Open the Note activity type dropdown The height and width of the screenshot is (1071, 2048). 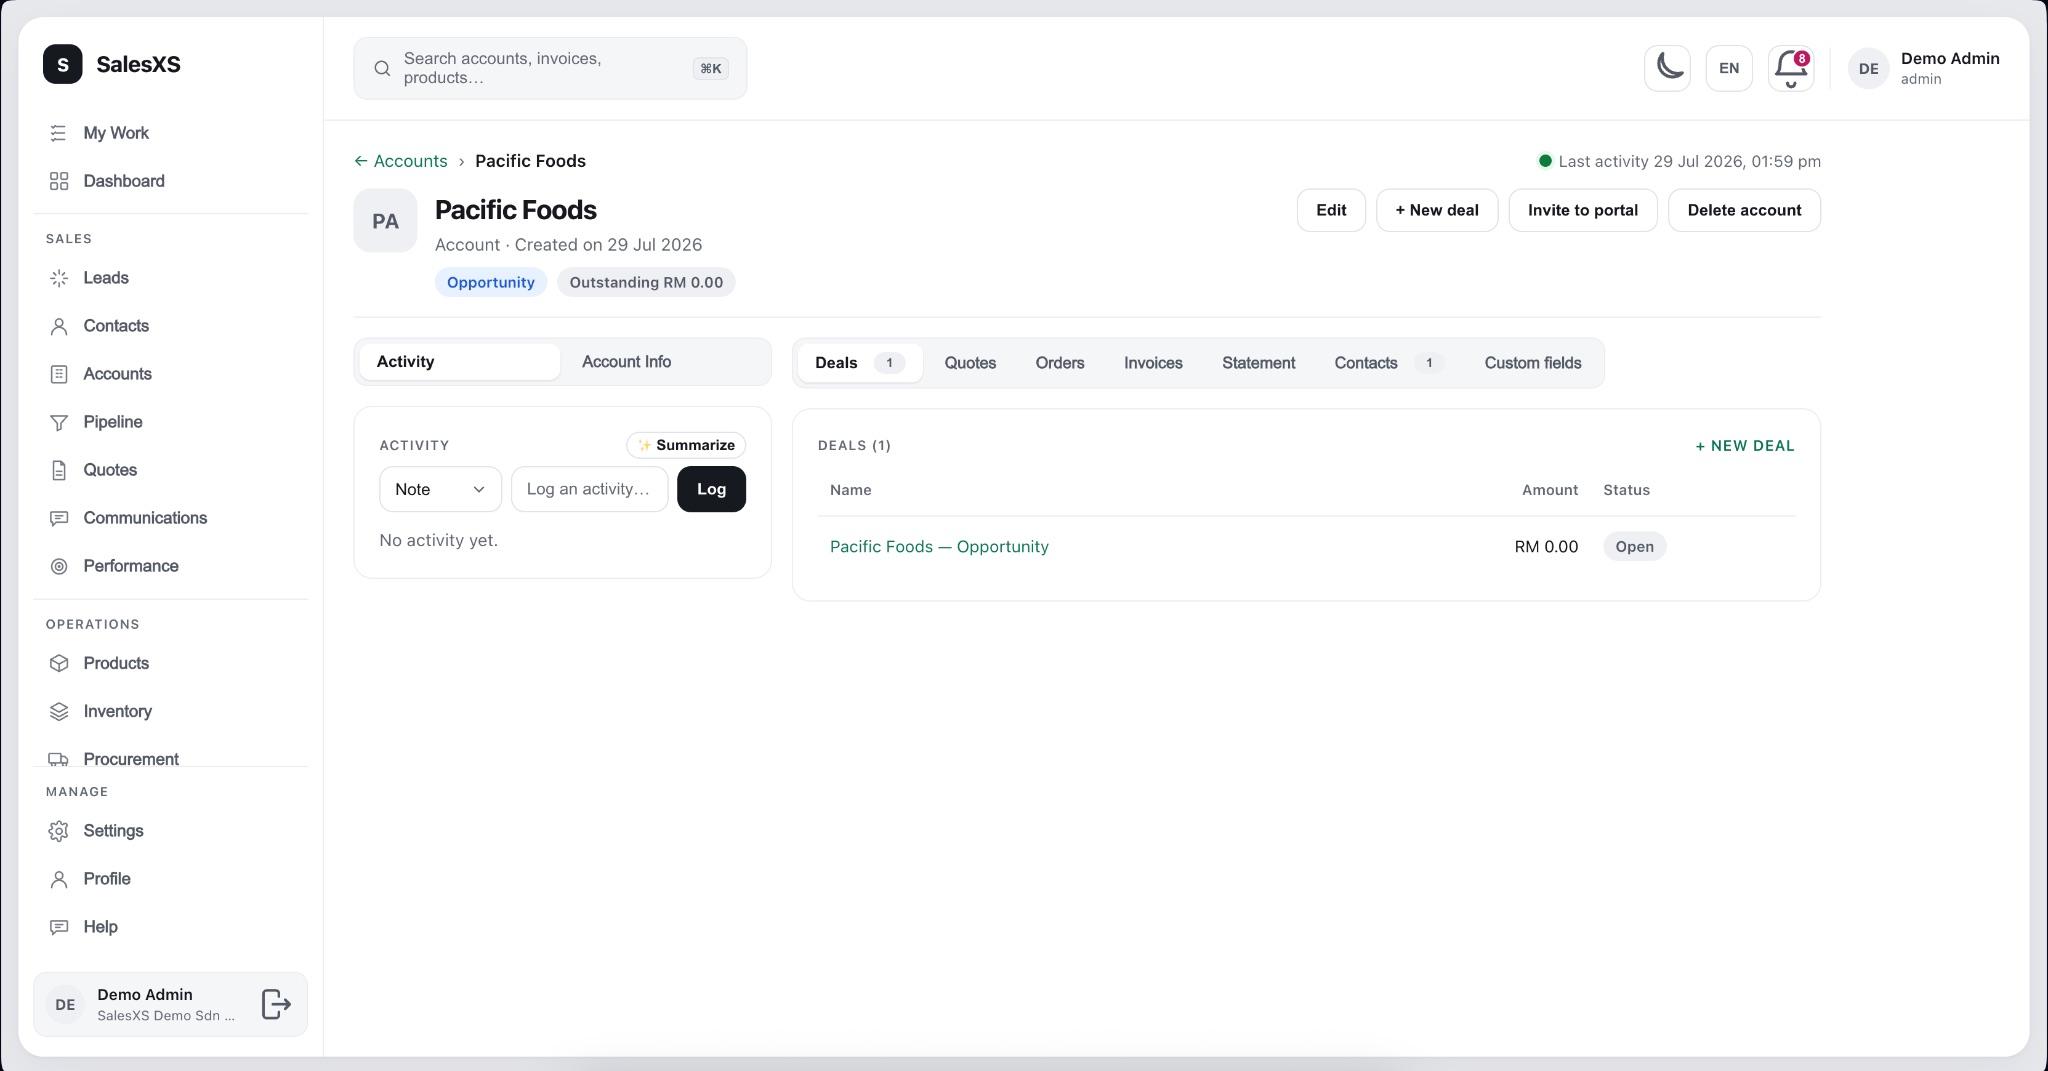[x=440, y=489]
